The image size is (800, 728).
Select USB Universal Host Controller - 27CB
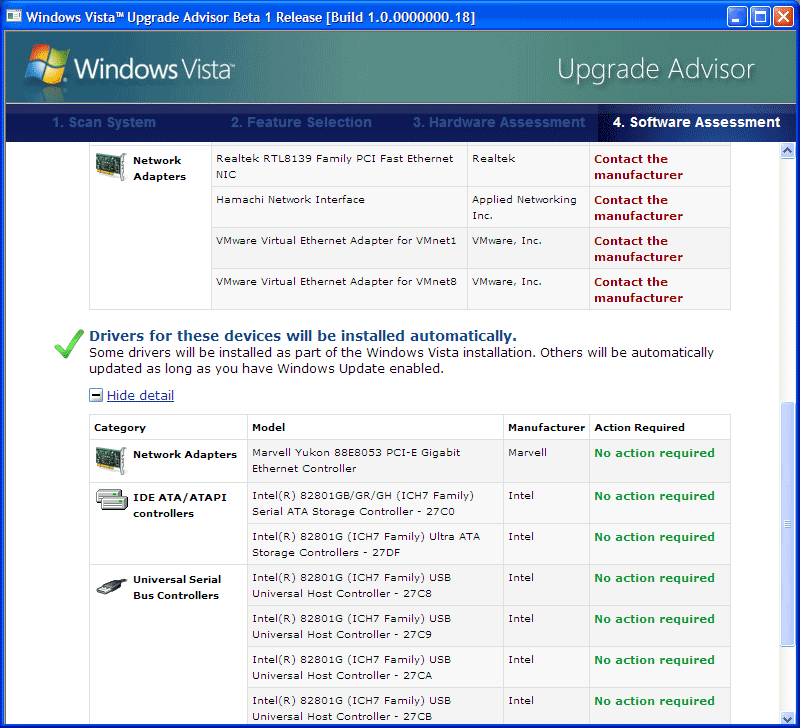click(352, 708)
